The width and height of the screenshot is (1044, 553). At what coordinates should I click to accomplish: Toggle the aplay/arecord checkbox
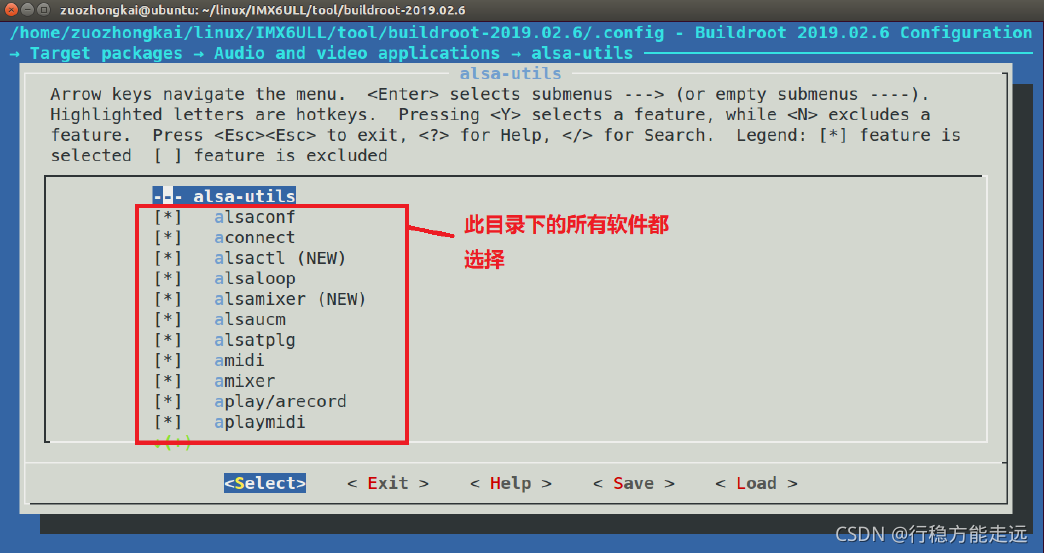tap(168, 402)
